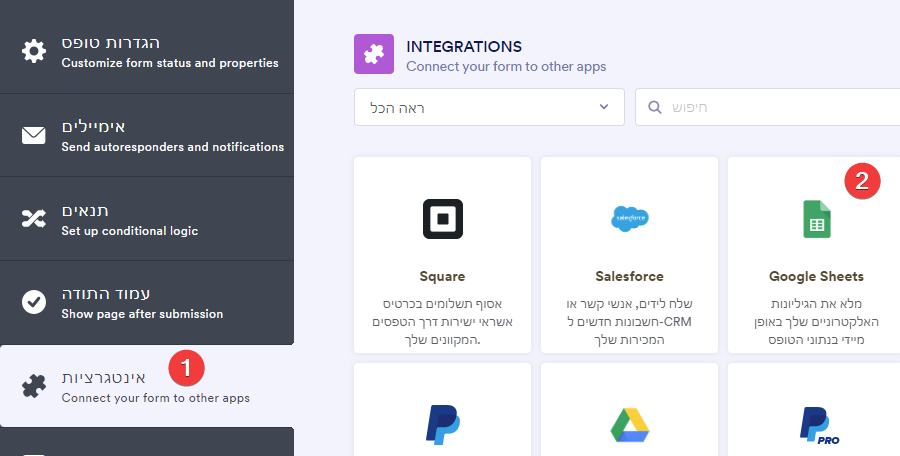Click the checkmark Thank You page icon
Viewport: 900px width, 456px height.
(34, 302)
